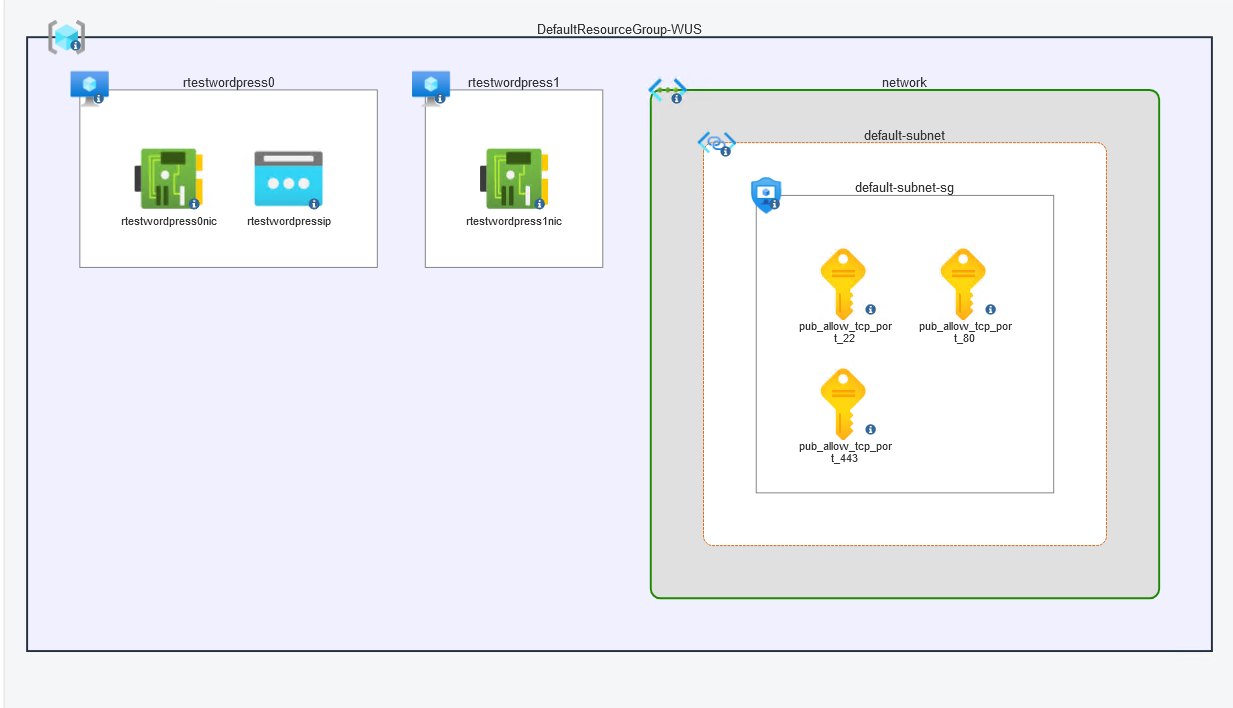Viewport: 1233px width, 708px height.
Task: Click the default-subnet subnet icon
Action: 714,143
